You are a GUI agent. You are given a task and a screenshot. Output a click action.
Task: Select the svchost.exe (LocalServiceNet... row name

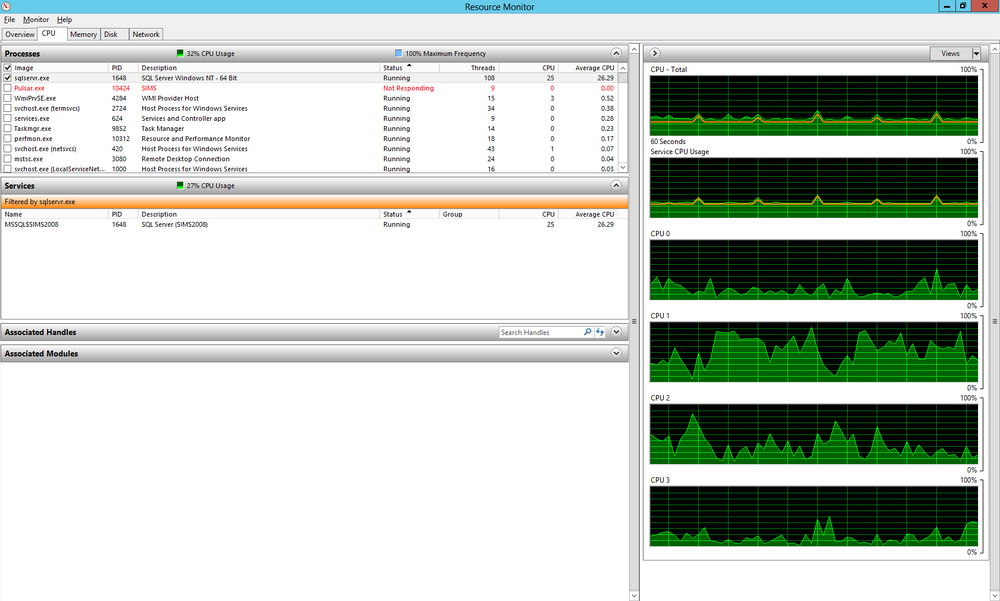tap(60, 169)
